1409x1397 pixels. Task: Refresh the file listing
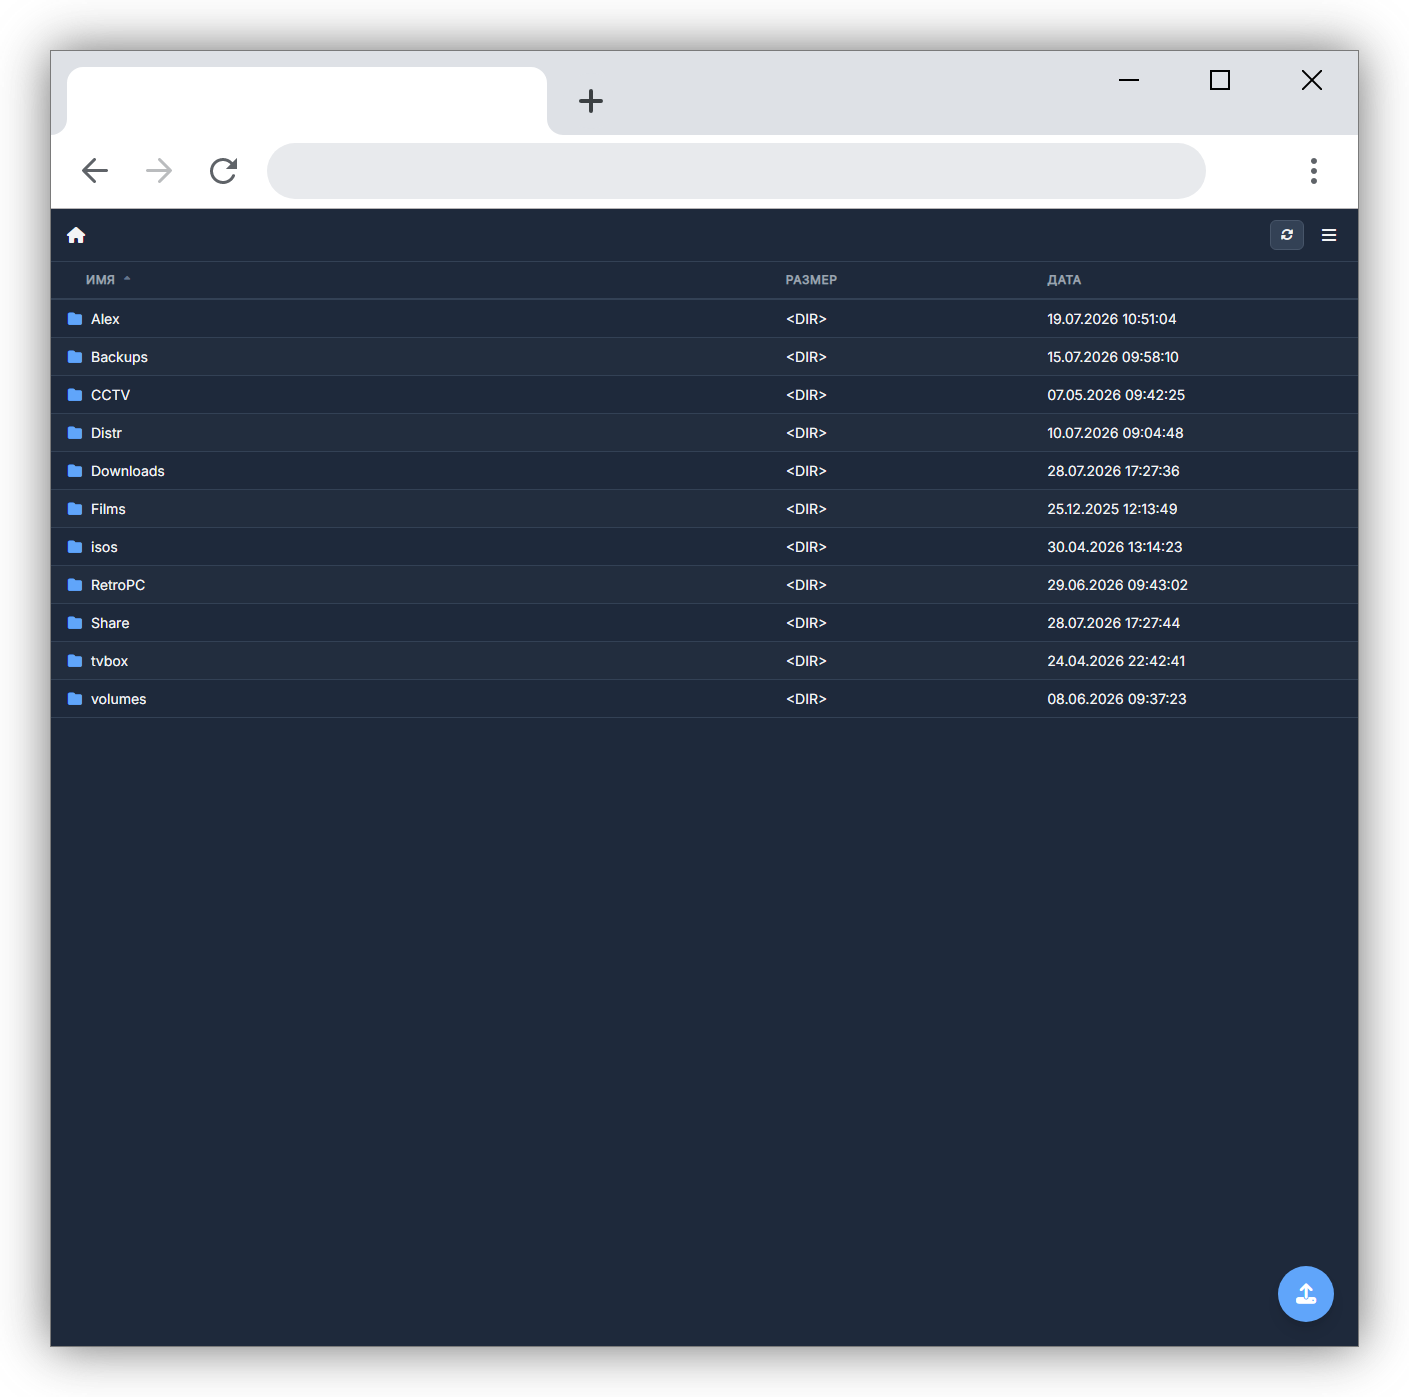pyautogui.click(x=1287, y=235)
